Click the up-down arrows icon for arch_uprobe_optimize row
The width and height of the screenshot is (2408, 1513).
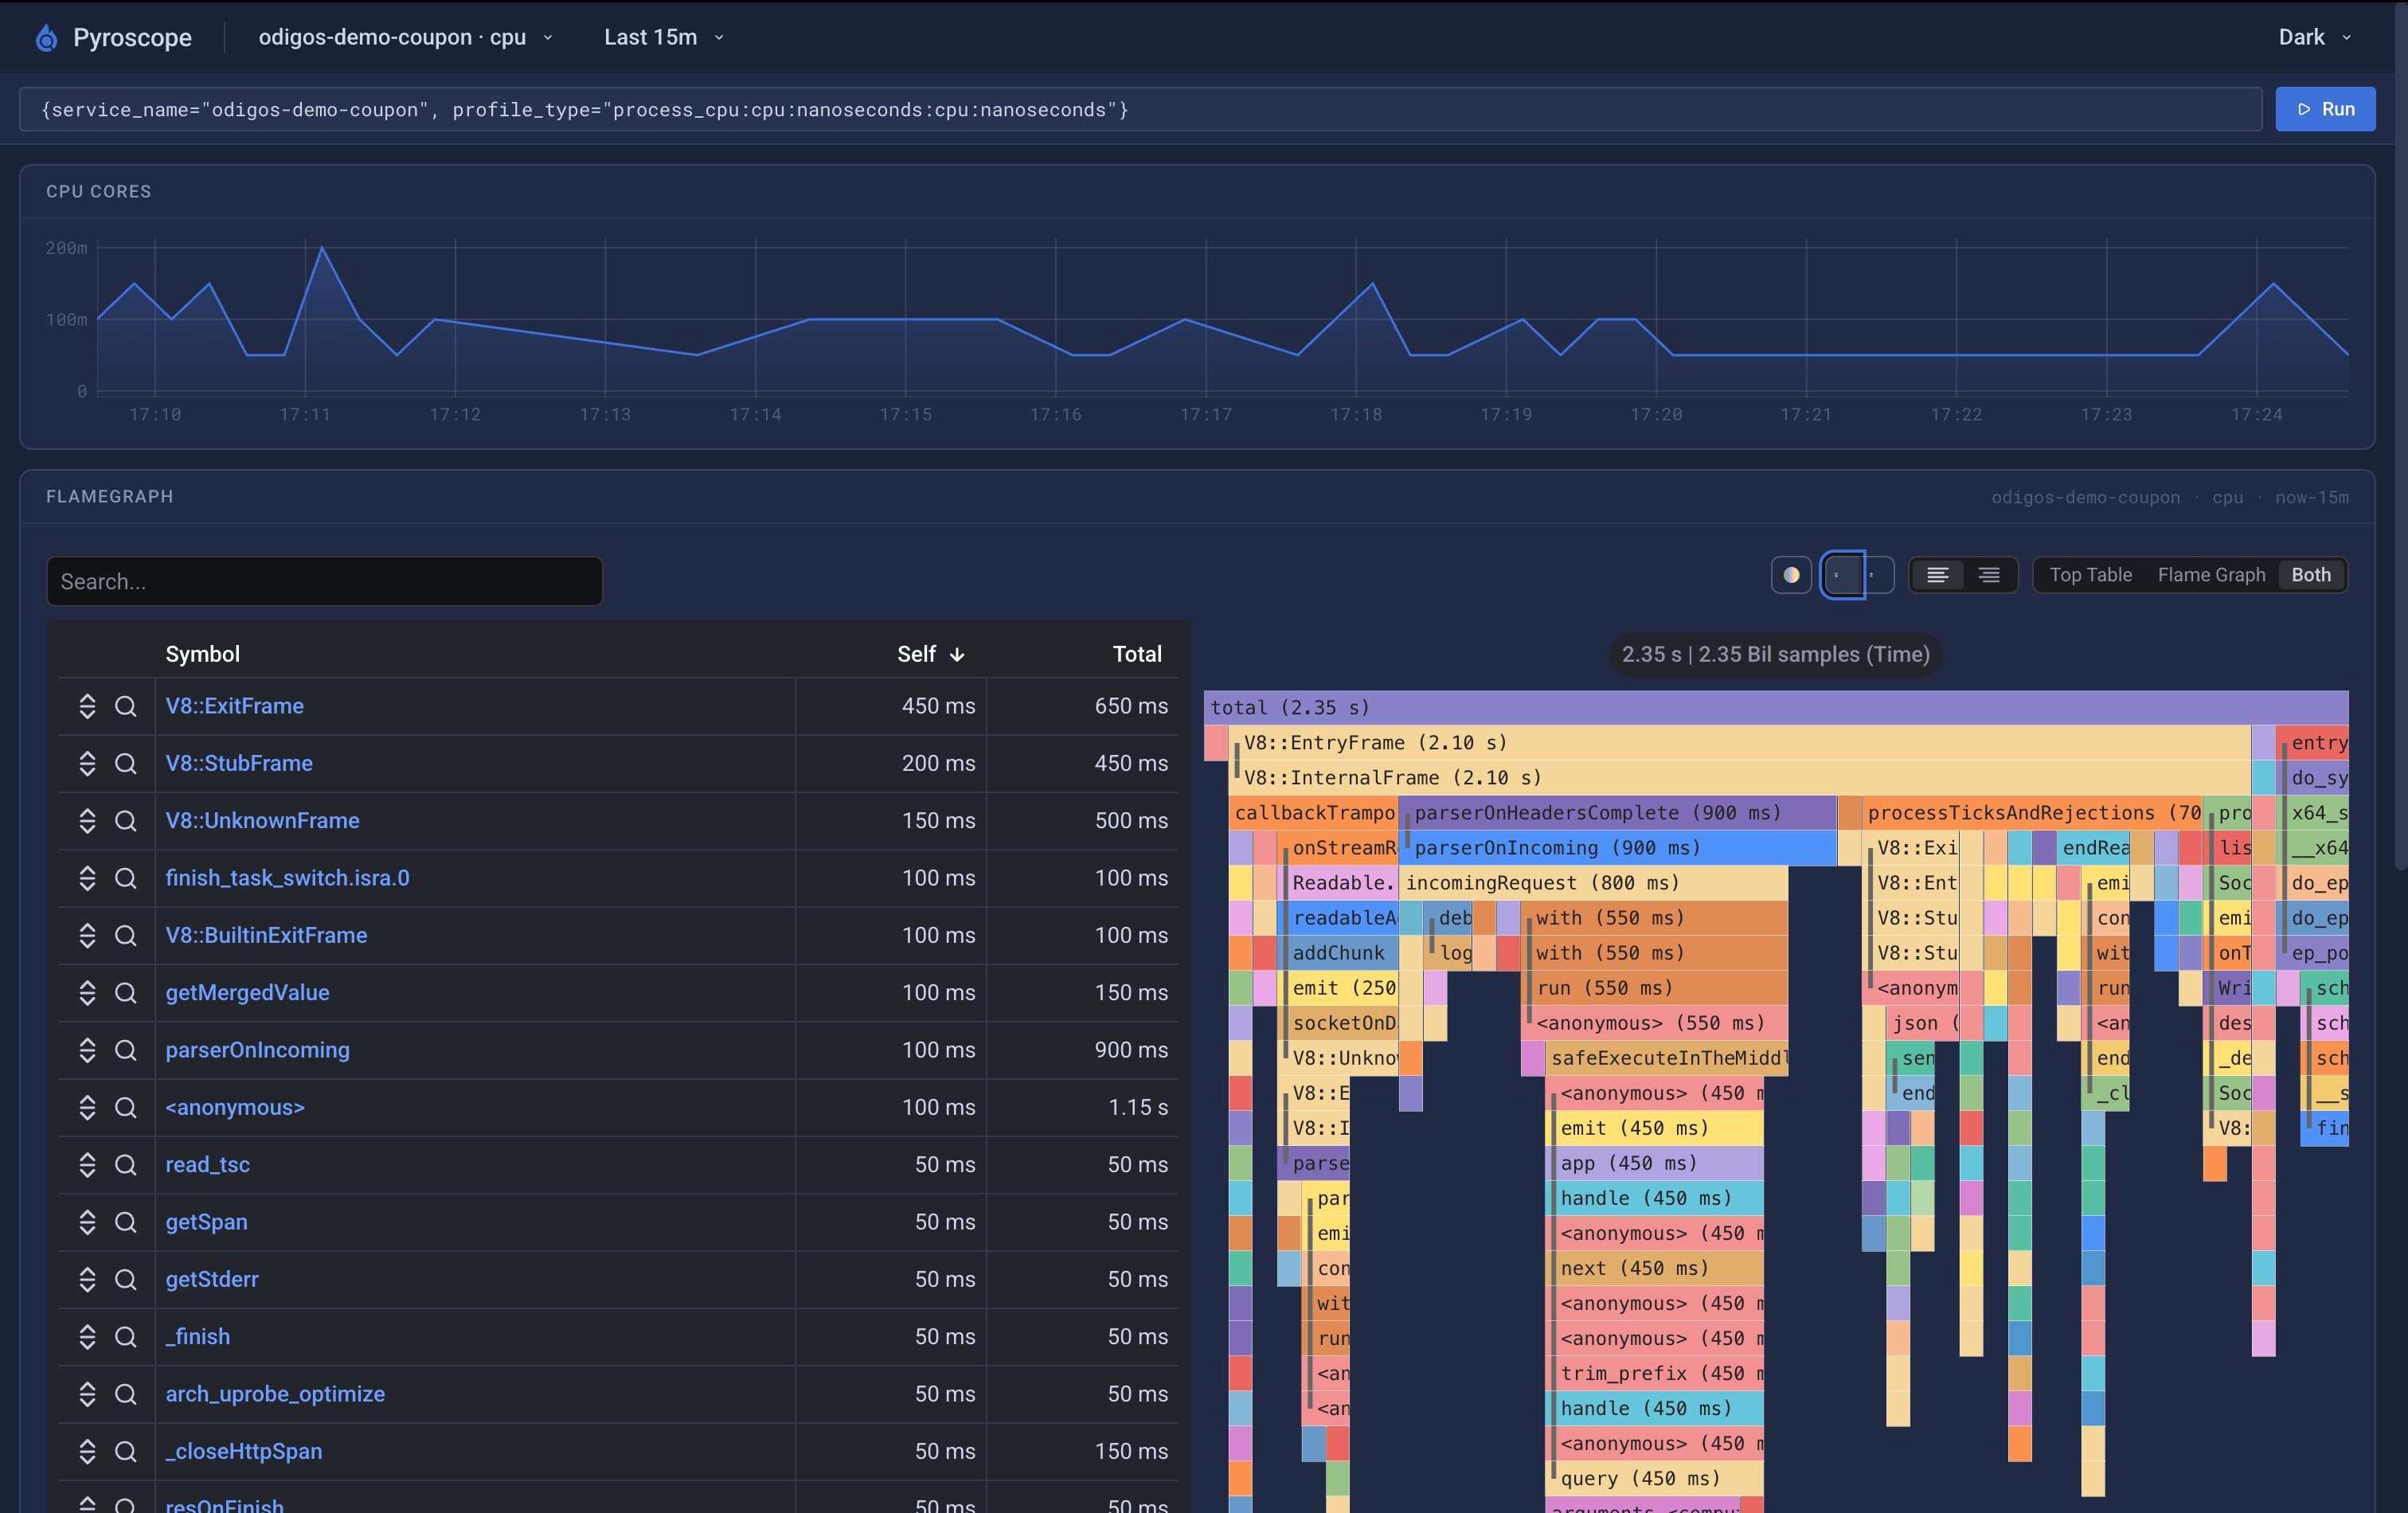click(x=87, y=1394)
